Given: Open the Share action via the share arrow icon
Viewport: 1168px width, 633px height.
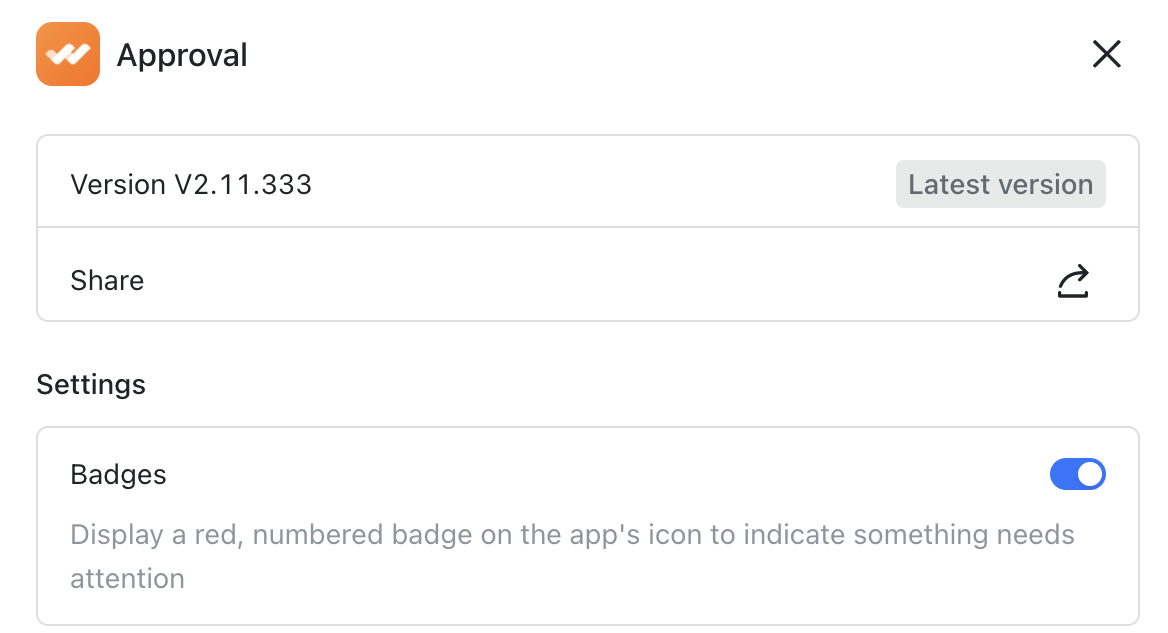Looking at the screenshot, I should point(1073,281).
